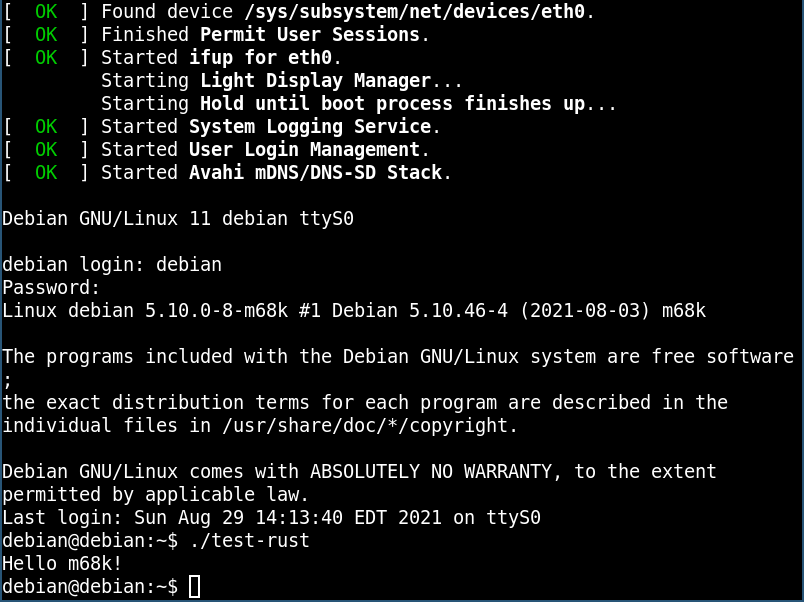Click the Debian GNU/Linux 11 debian ttyS0 banner
The width and height of the screenshot is (804, 602).
[178, 218]
